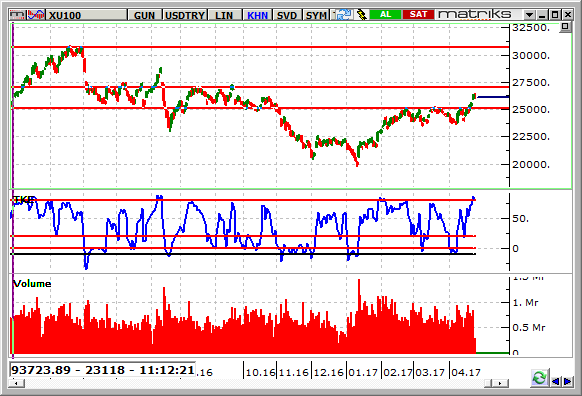Click the 1. Mr volume axis label

click(x=525, y=303)
